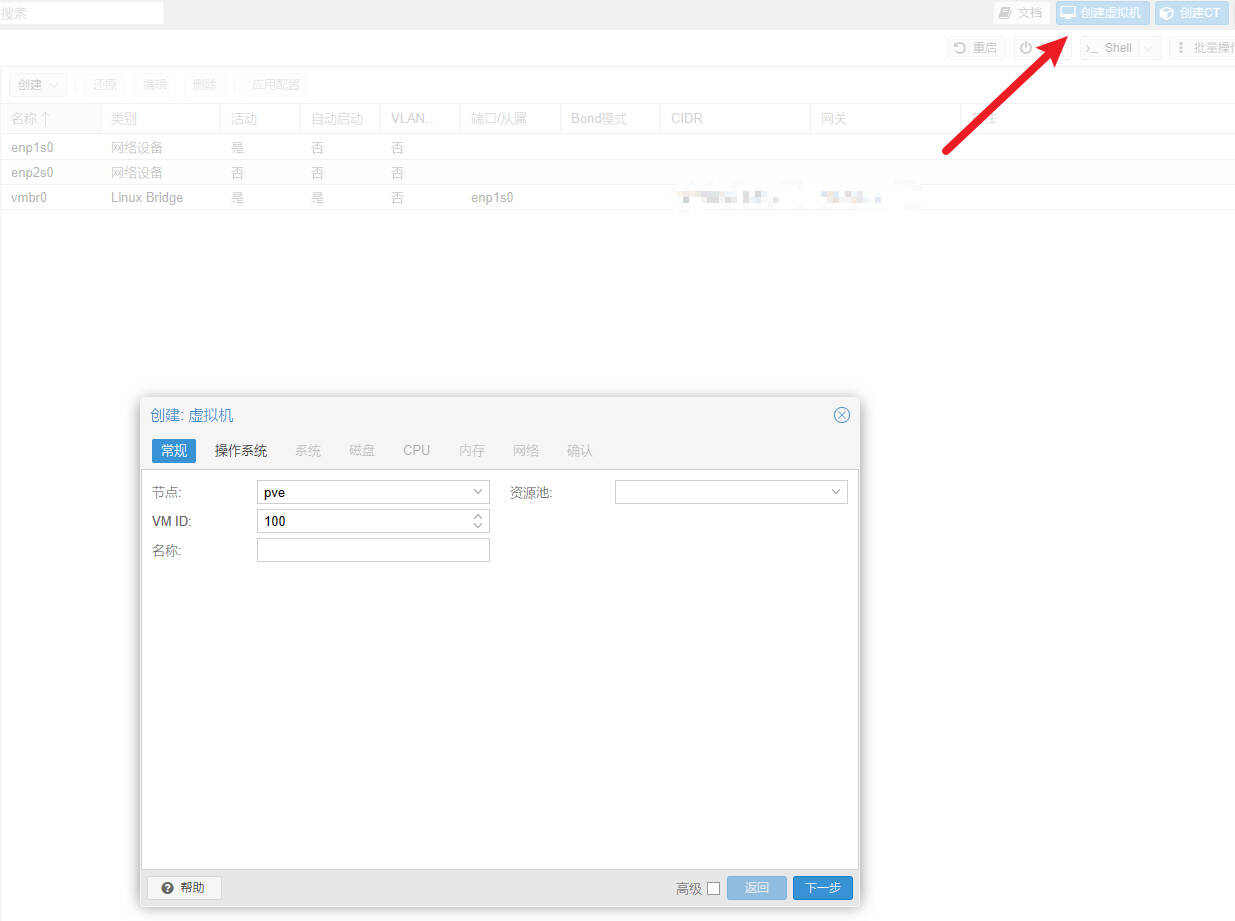Select the enp1s0 network row name
This screenshot has width=1235, height=921.
[x=32, y=147]
